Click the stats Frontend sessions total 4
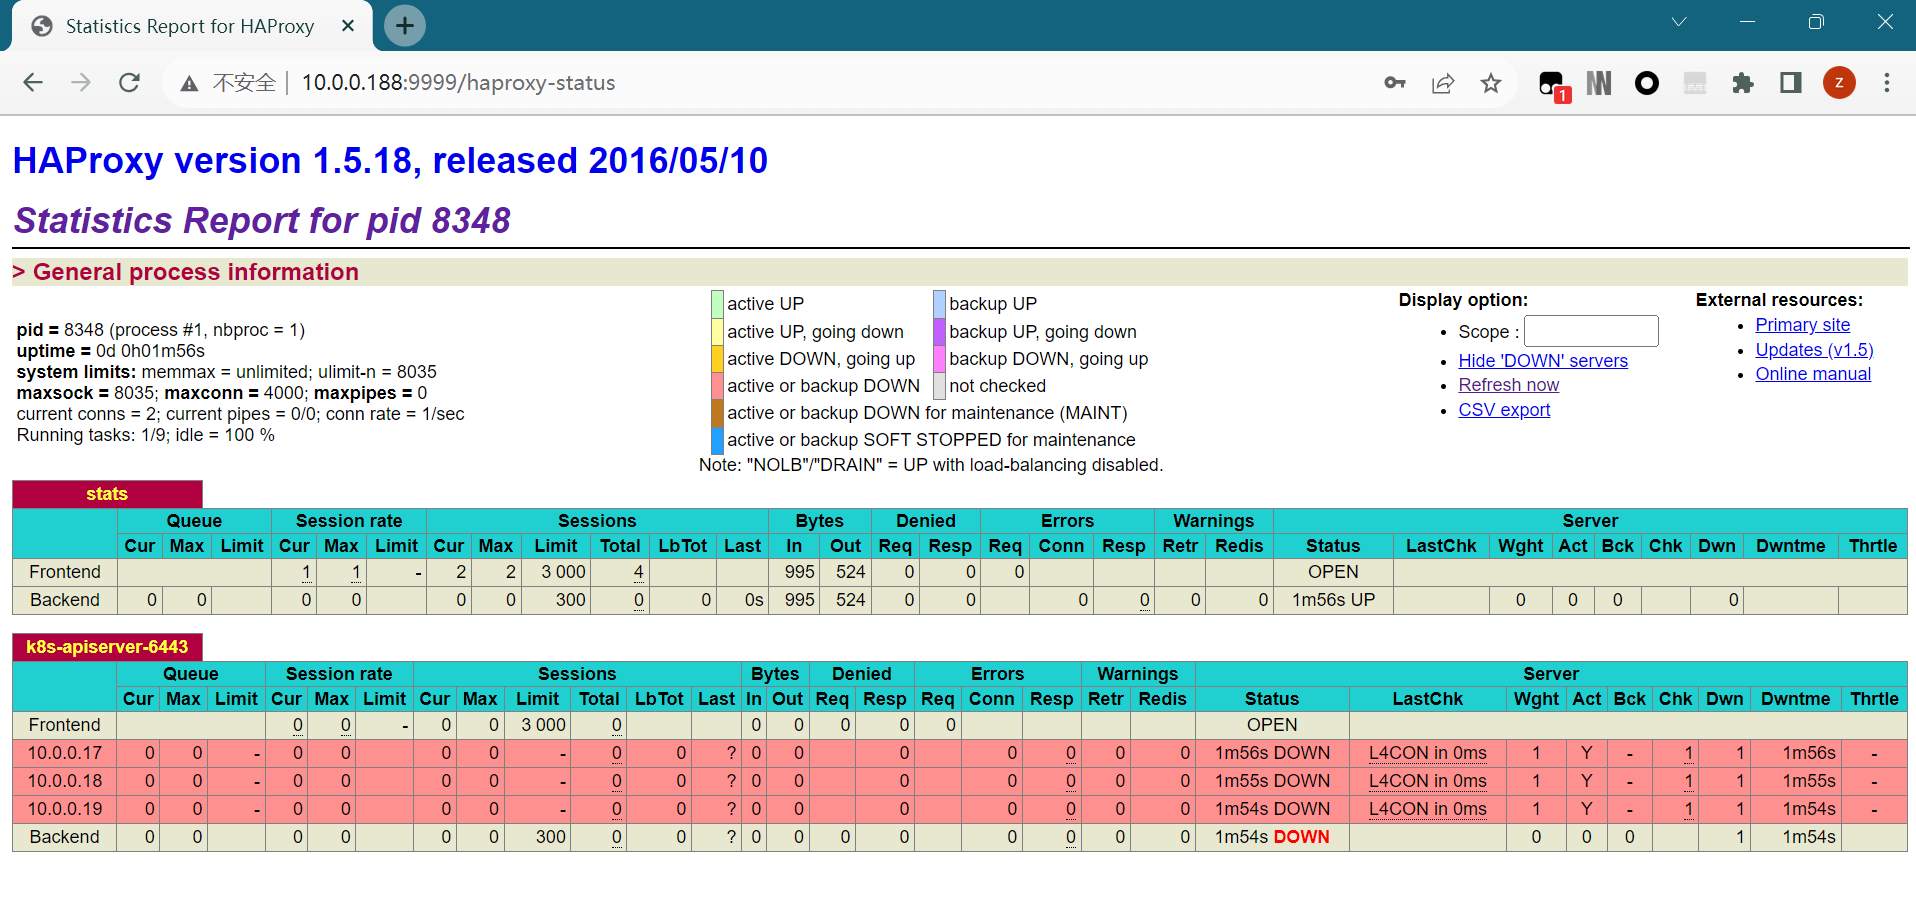 pyautogui.click(x=638, y=572)
